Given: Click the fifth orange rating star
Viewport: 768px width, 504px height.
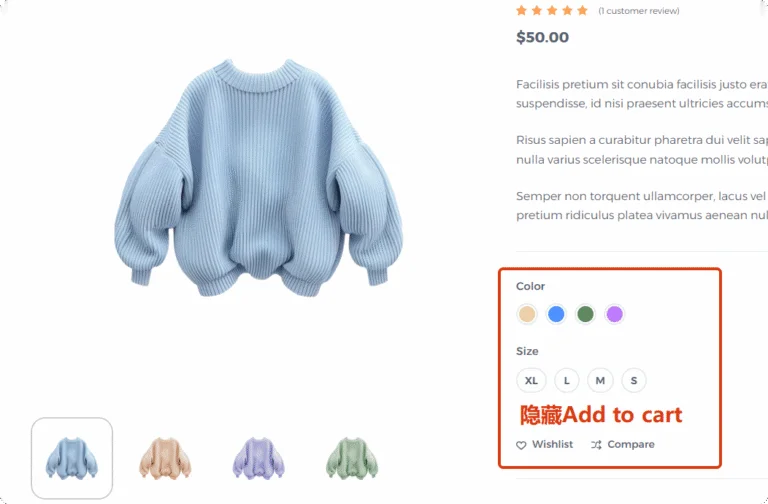Looking at the screenshot, I should tap(582, 10).
